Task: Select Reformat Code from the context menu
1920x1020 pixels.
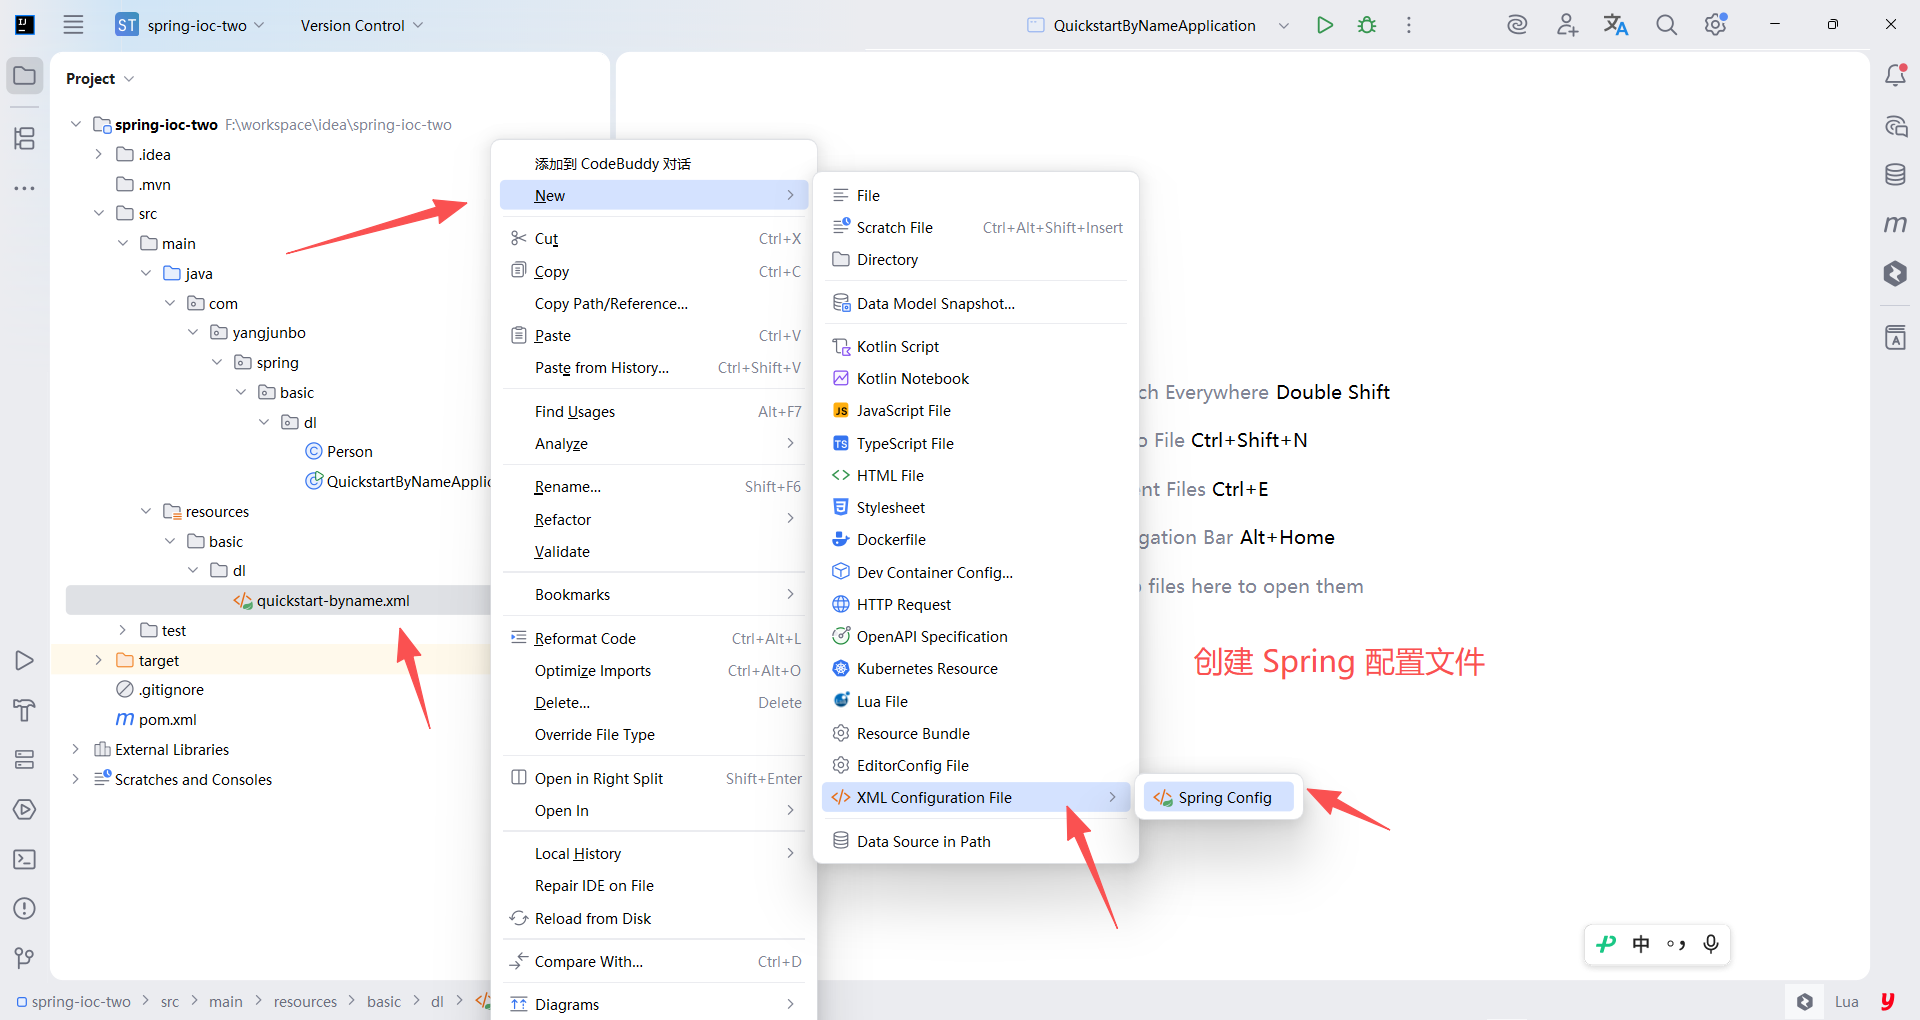Action: [655, 638]
